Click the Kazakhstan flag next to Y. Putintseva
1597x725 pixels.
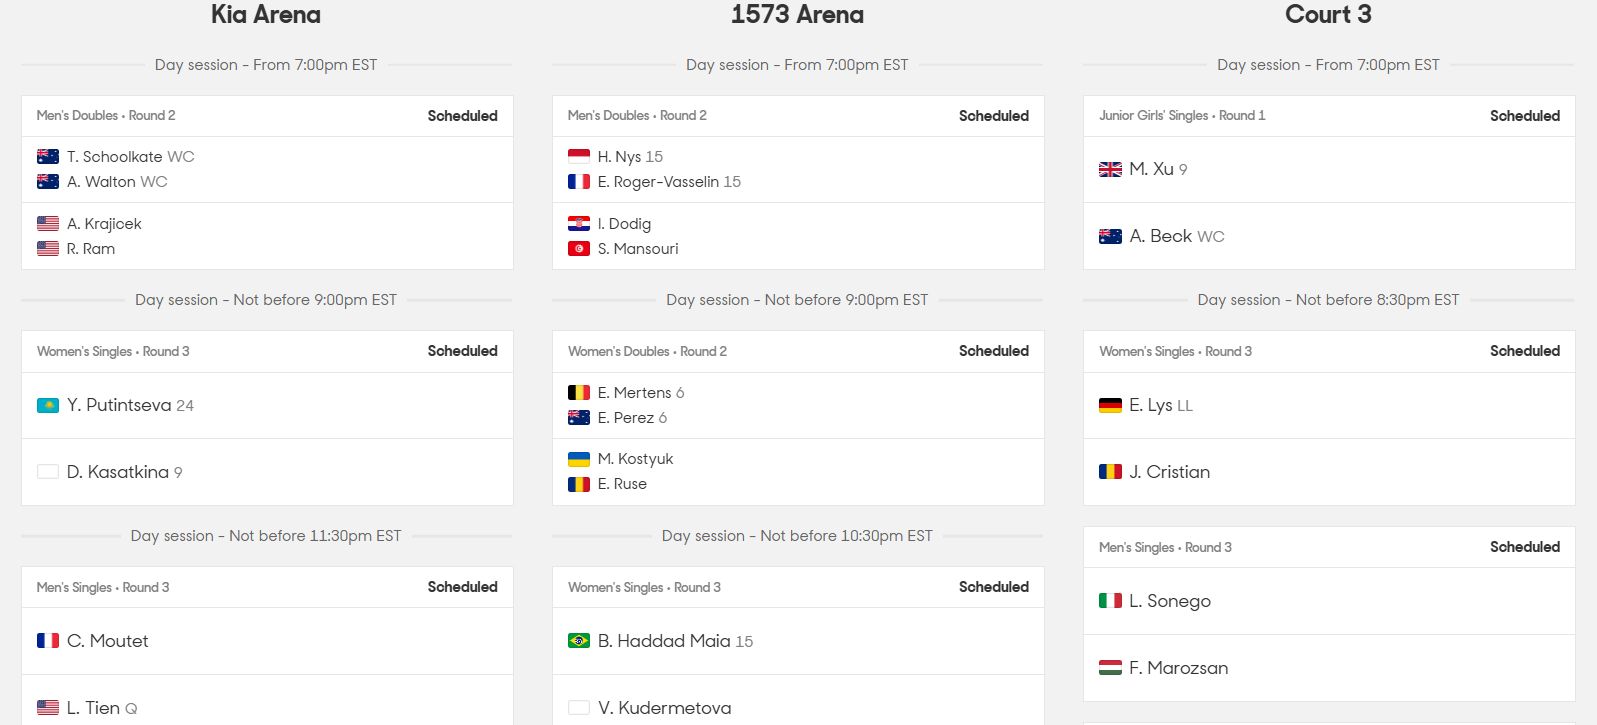pos(48,405)
